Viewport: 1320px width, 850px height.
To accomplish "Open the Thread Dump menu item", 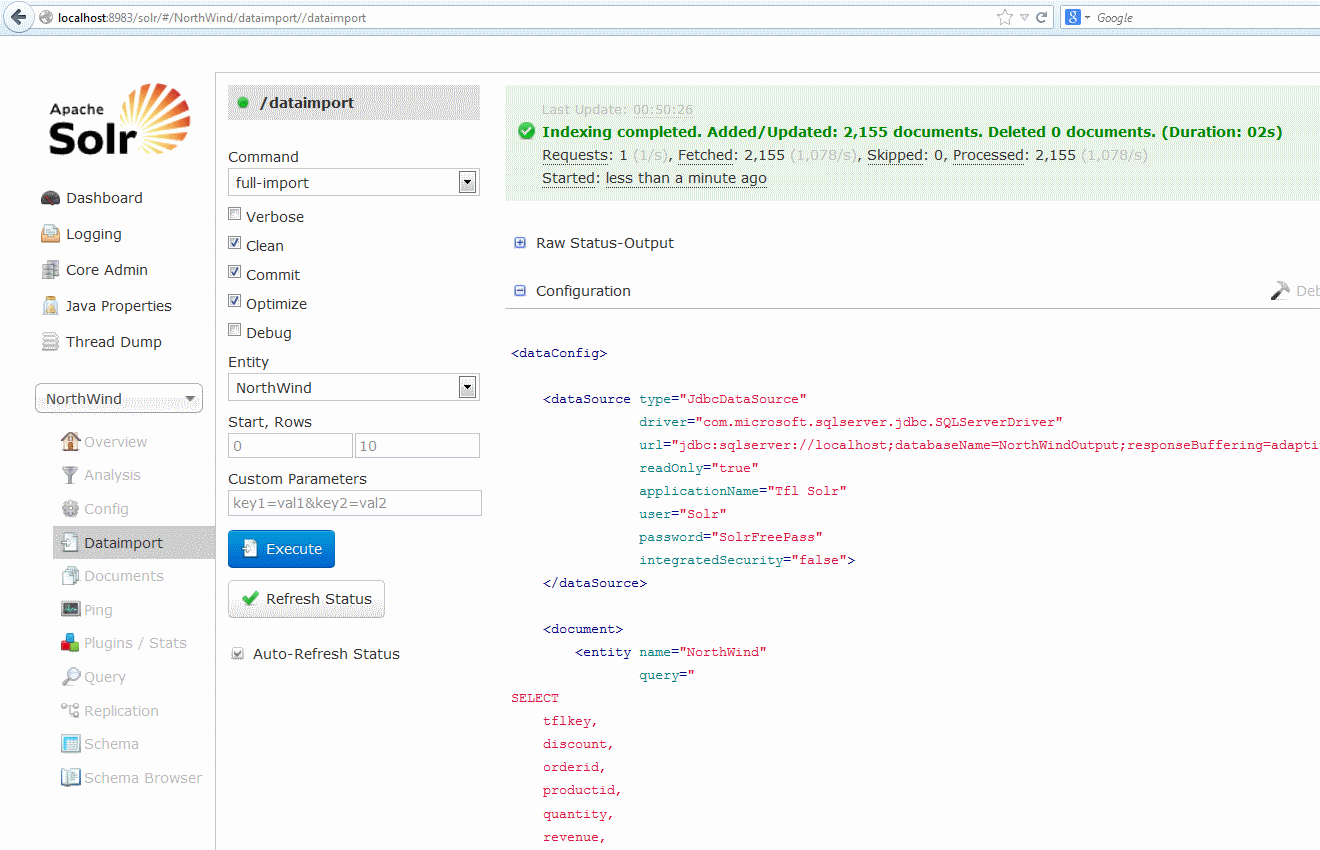I will 114,342.
